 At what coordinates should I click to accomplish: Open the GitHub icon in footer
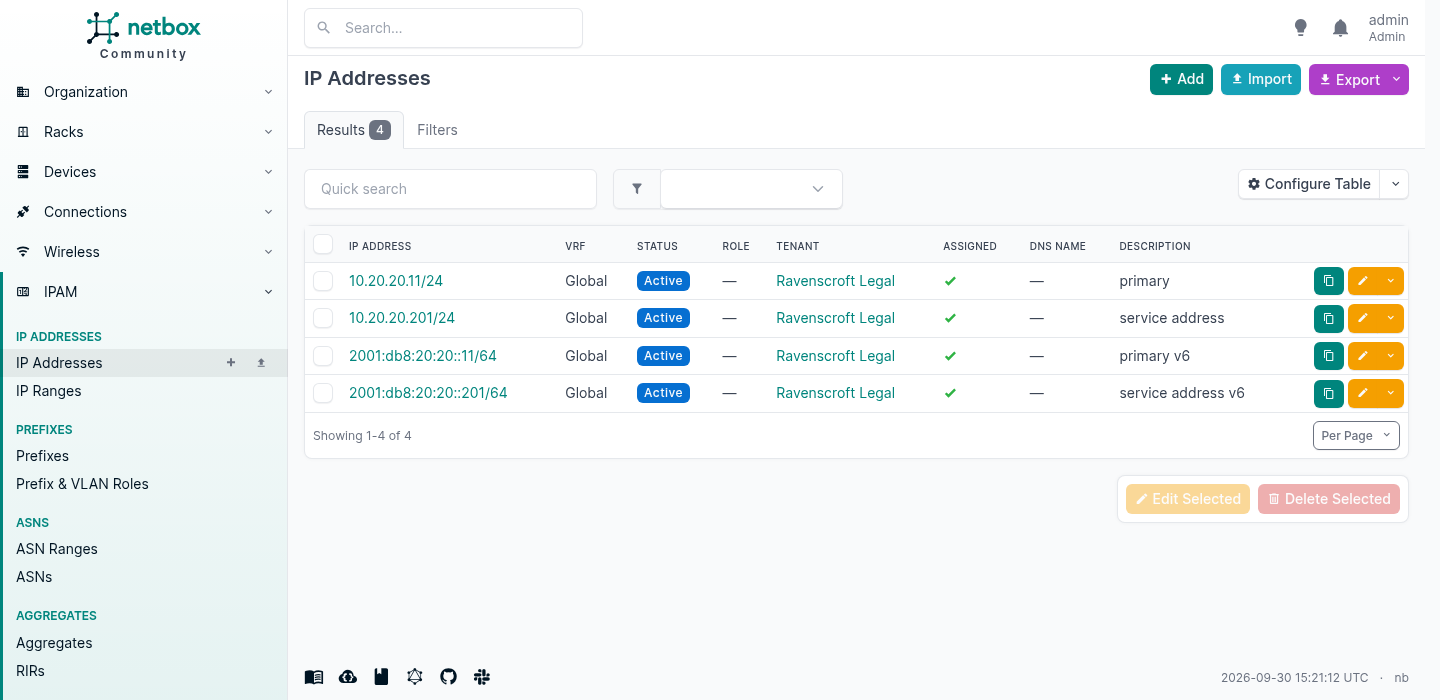448,677
